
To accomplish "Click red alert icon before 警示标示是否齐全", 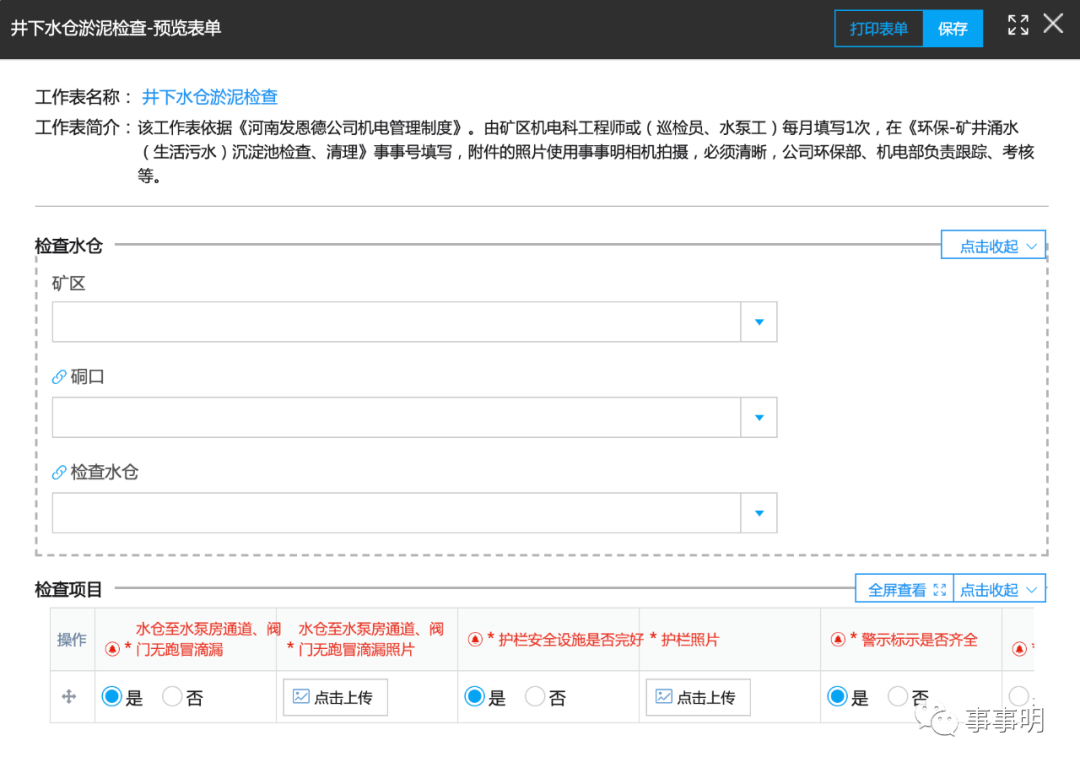I will tap(838, 640).
